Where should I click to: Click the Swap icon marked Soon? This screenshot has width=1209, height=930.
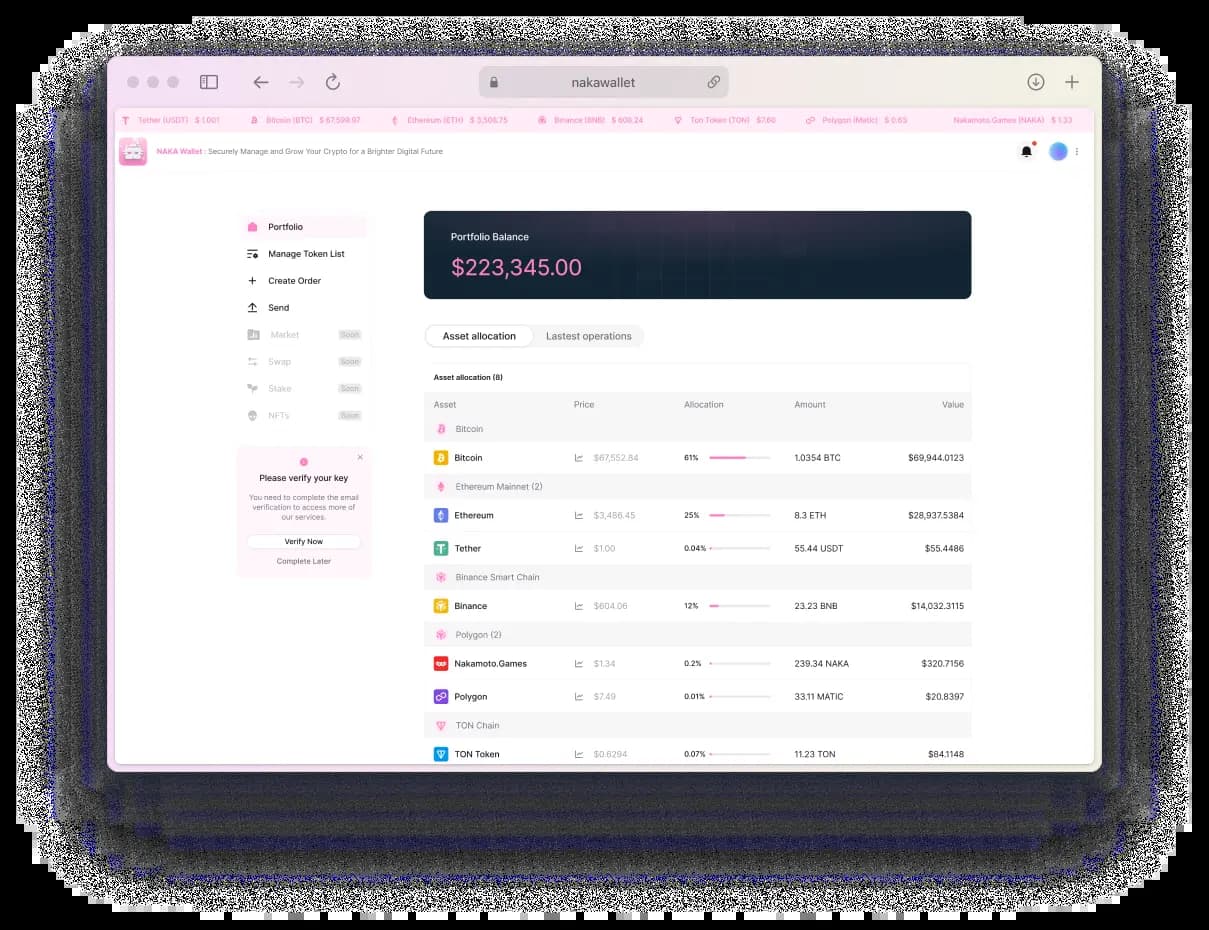click(252, 361)
